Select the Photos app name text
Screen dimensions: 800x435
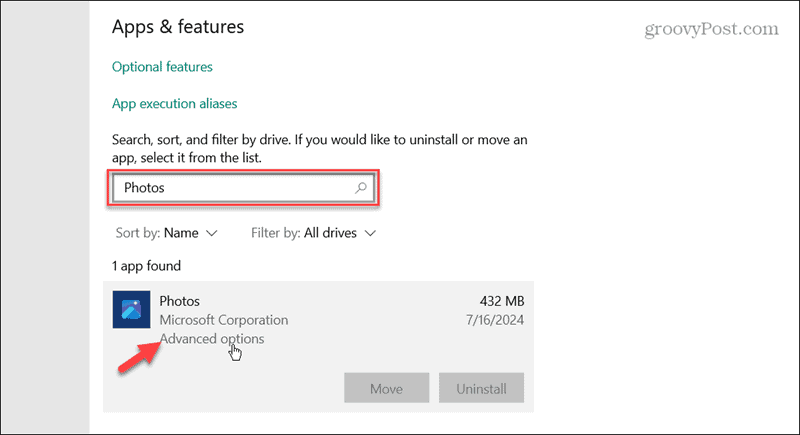click(x=180, y=301)
